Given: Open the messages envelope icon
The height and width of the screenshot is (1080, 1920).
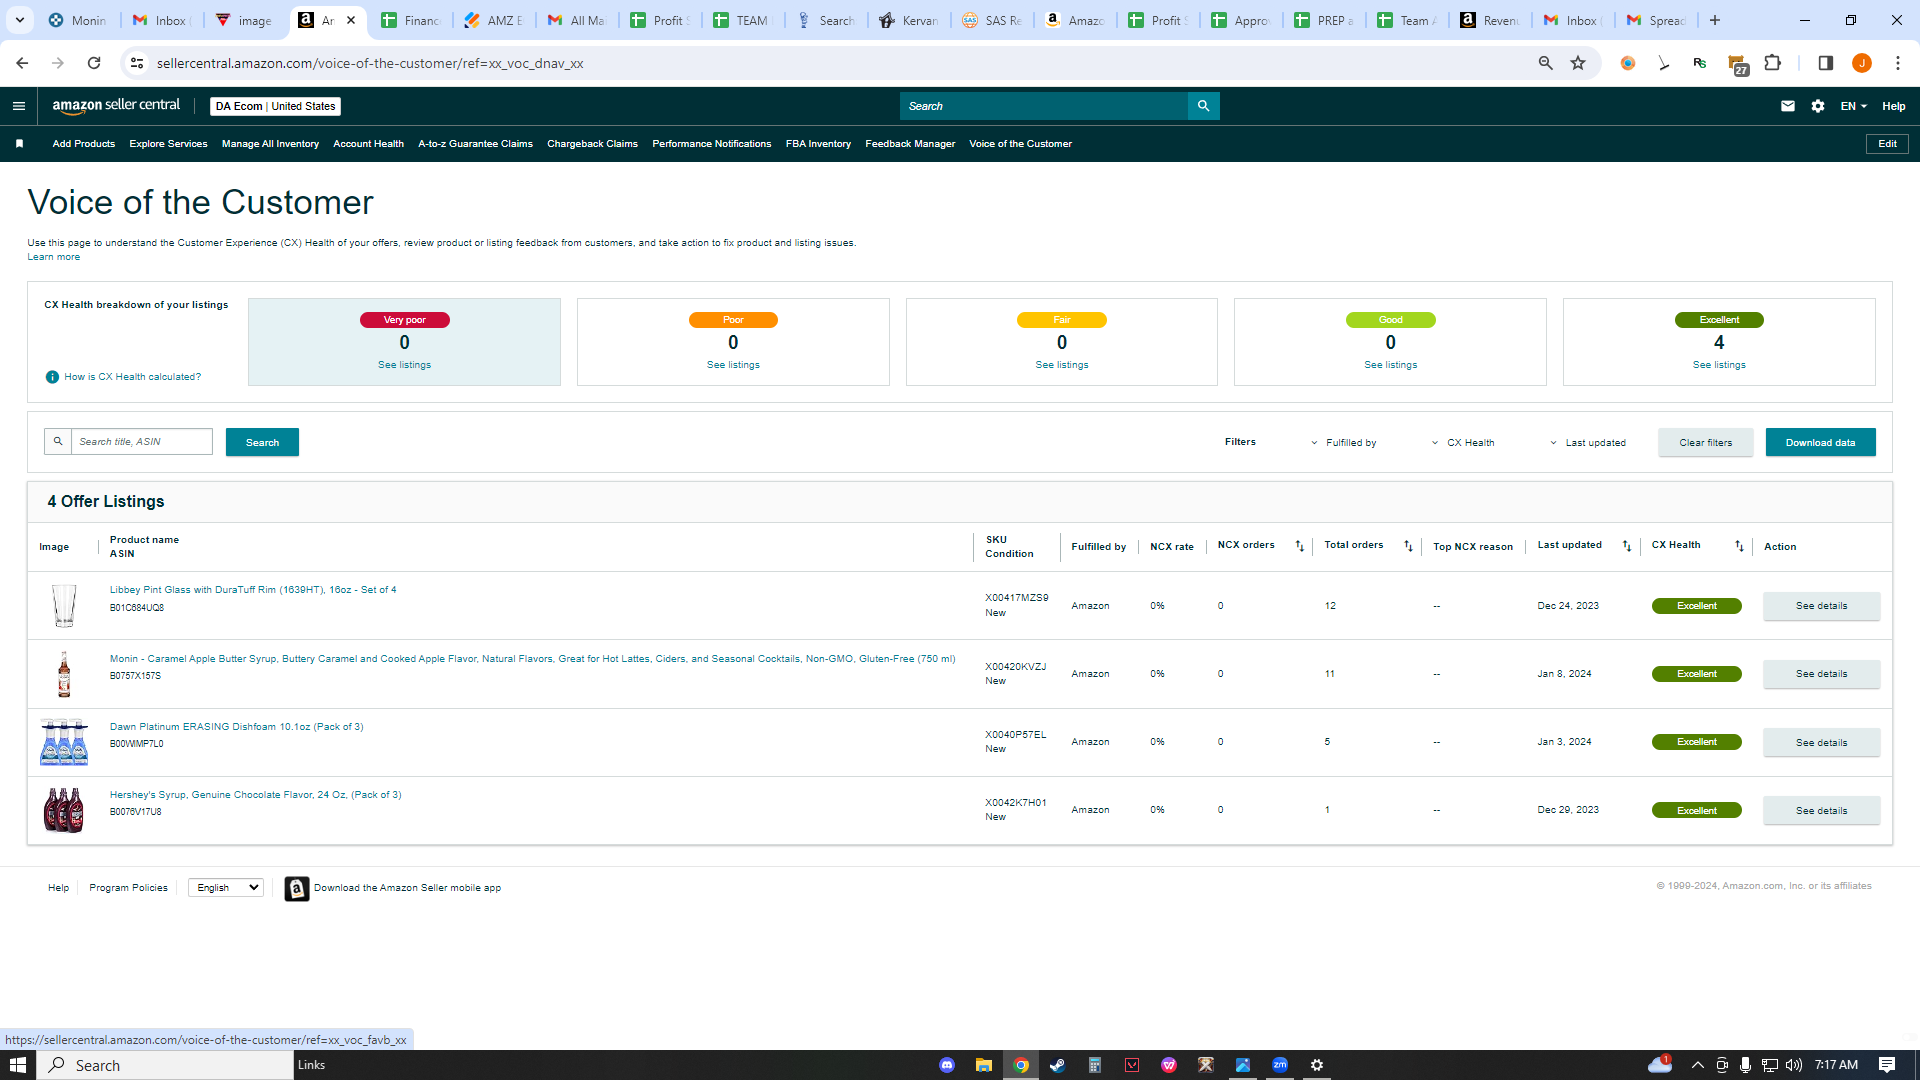Looking at the screenshot, I should 1788,106.
